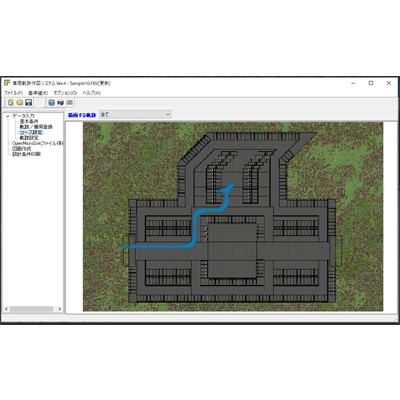Select 基本条件 tree item
Viewport: 400px width, 400px height.
(x=29, y=121)
